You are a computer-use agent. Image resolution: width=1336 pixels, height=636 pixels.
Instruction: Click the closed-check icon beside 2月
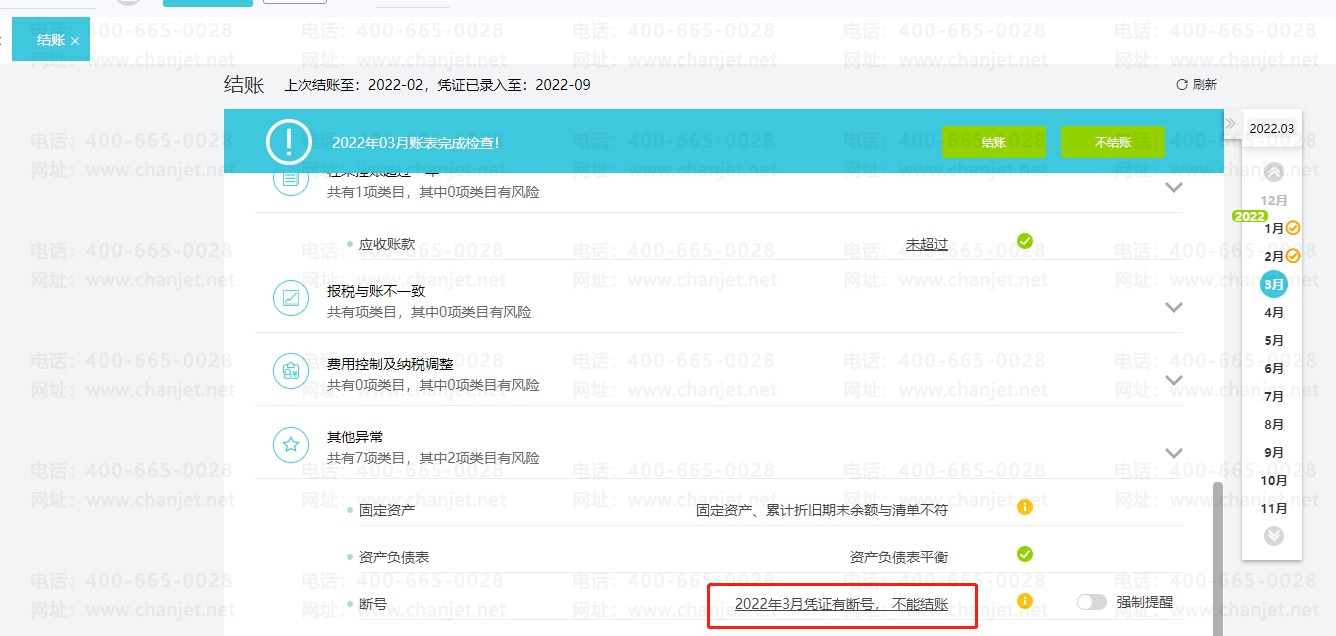(1293, 256)
